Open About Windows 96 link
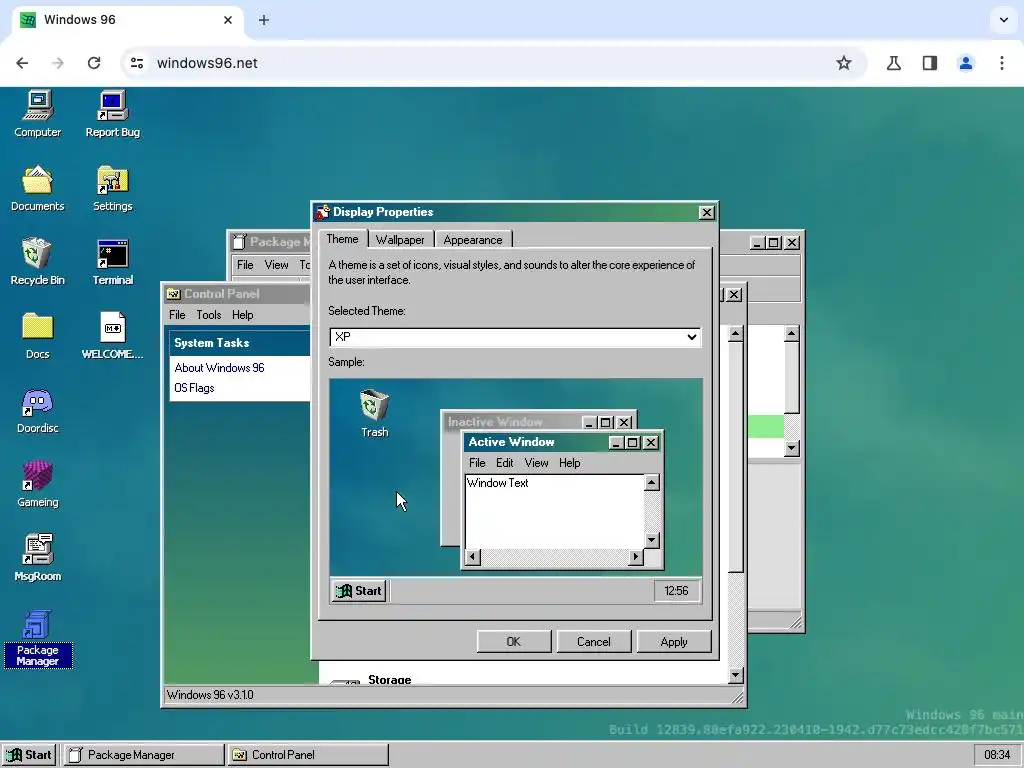The height and width of the screenshot is (768, 1024). point(219,368)
